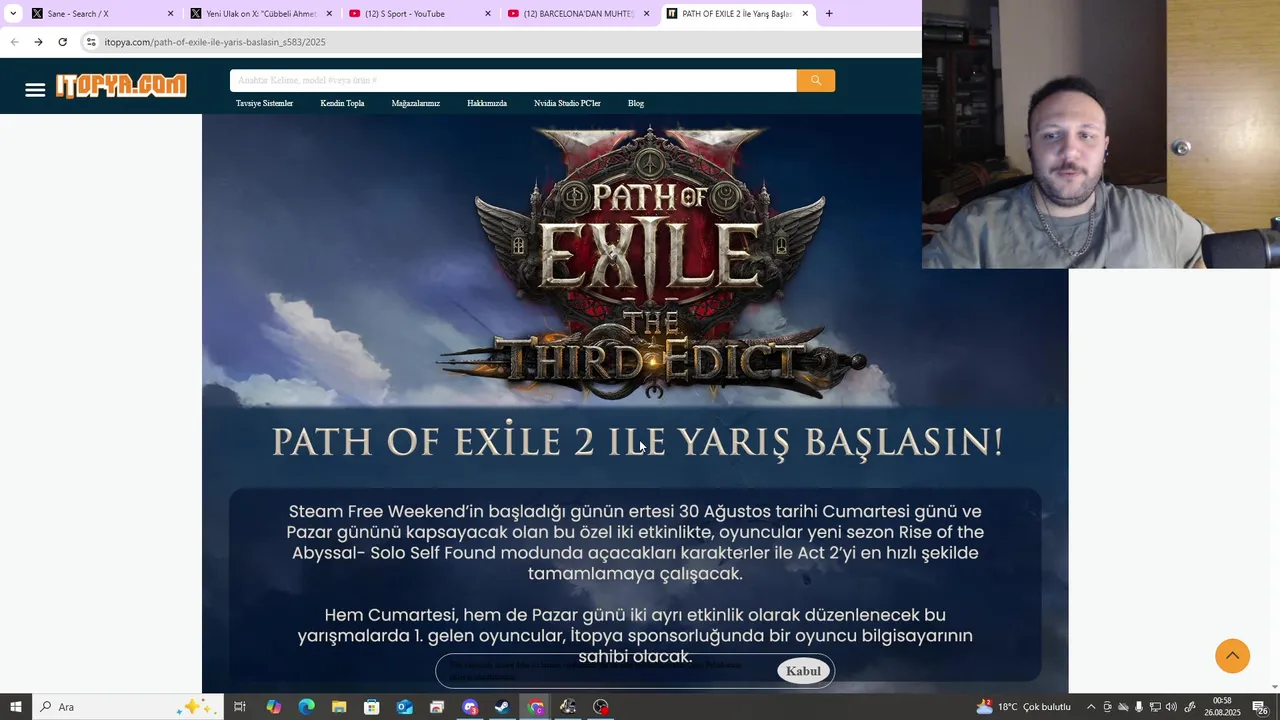Open Outlook from the taskbar

pyautogui.click(x=404, y=707)
